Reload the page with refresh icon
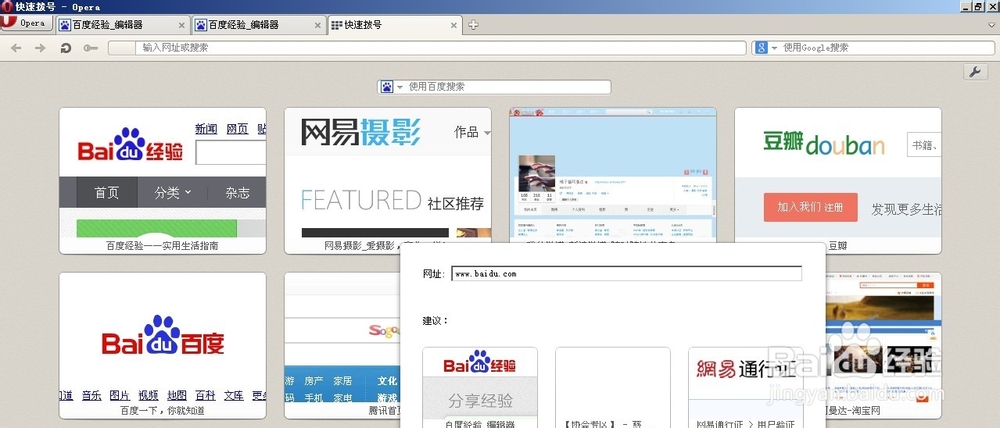The height and width of the screenshot is (428, 1000). (65, 48)
